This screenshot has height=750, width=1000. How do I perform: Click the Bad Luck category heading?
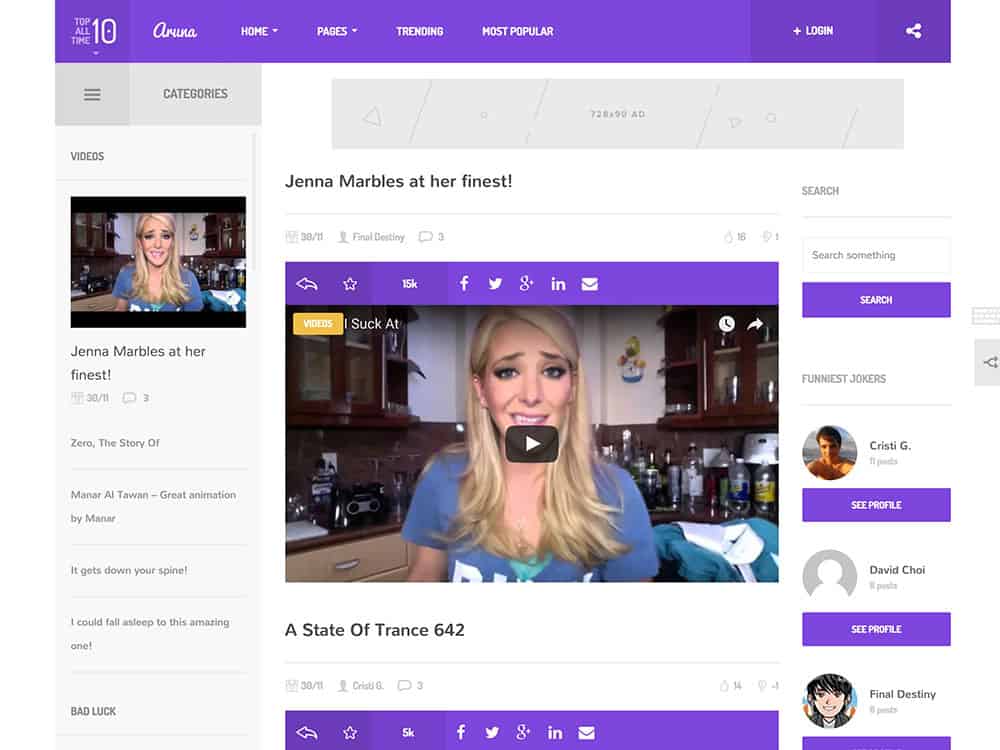[x=93, y=711]
